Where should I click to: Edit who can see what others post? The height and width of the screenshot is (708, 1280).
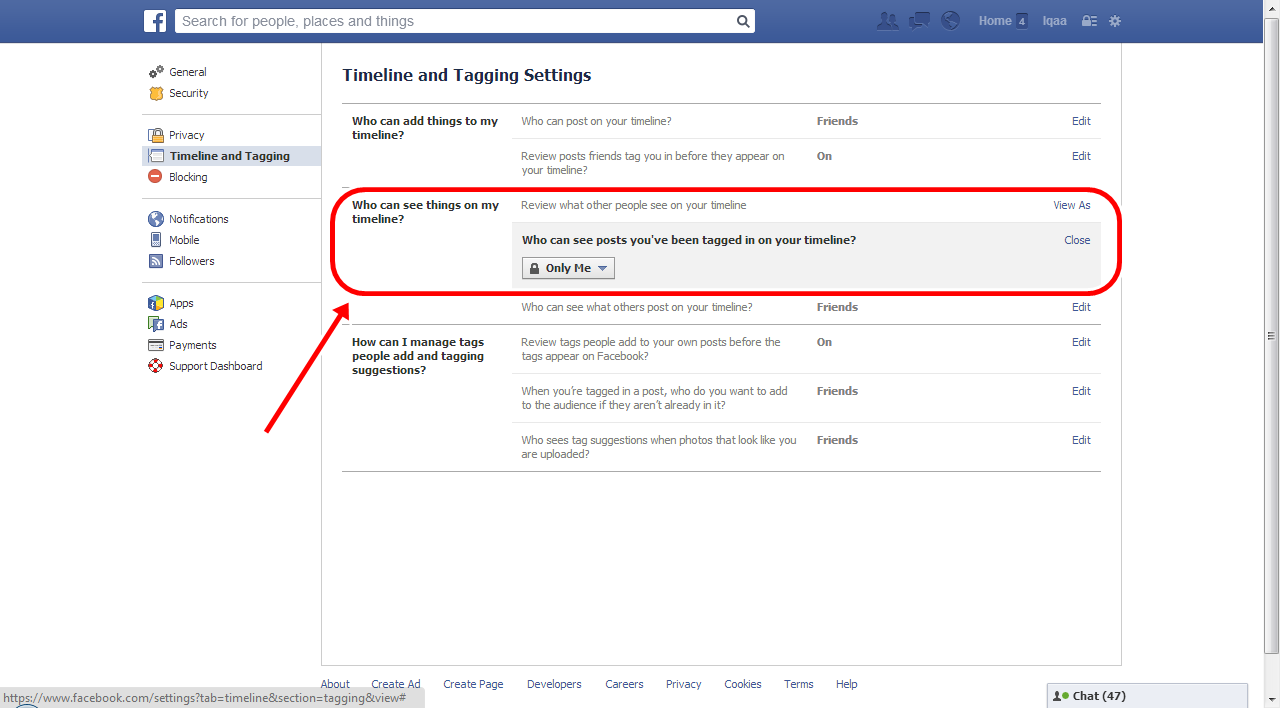pyautogui.click(x=1081, y=307)
